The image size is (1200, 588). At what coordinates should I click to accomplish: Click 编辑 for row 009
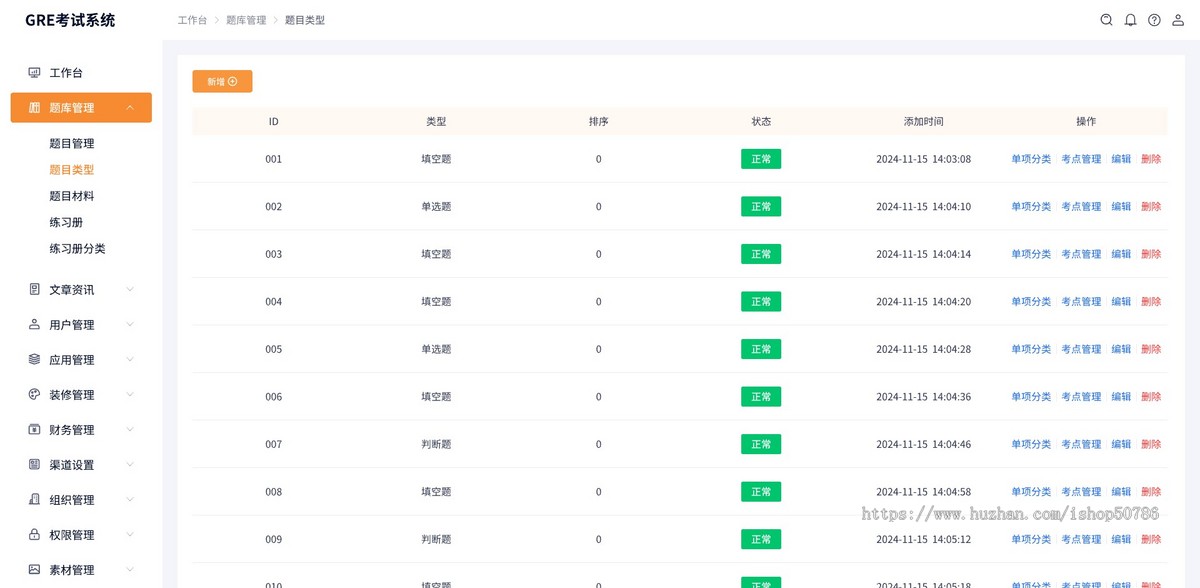tap(1121, 539)
